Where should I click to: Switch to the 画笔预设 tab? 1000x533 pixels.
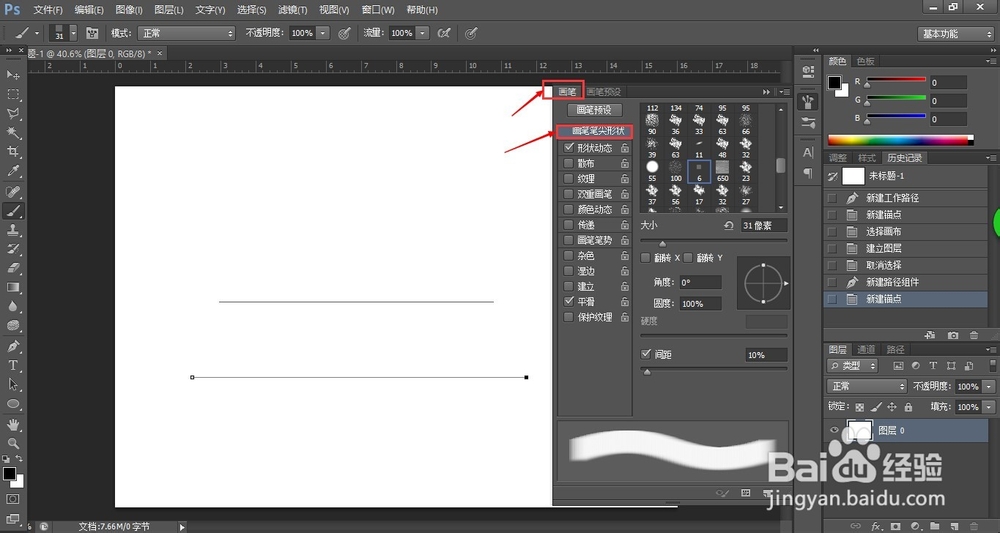click(603, 92)
